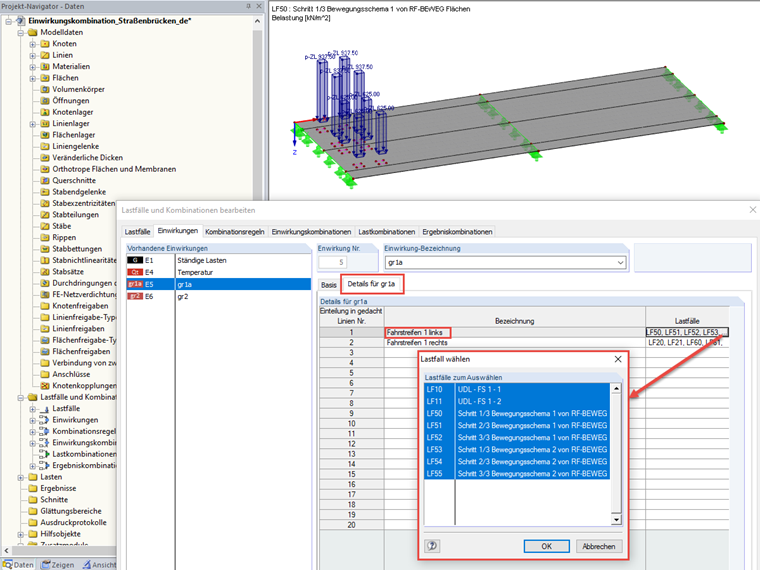Screen dimensions: 760x570
Task: Open the Lastkombinationen tab
Action: (x=387, y=232)
